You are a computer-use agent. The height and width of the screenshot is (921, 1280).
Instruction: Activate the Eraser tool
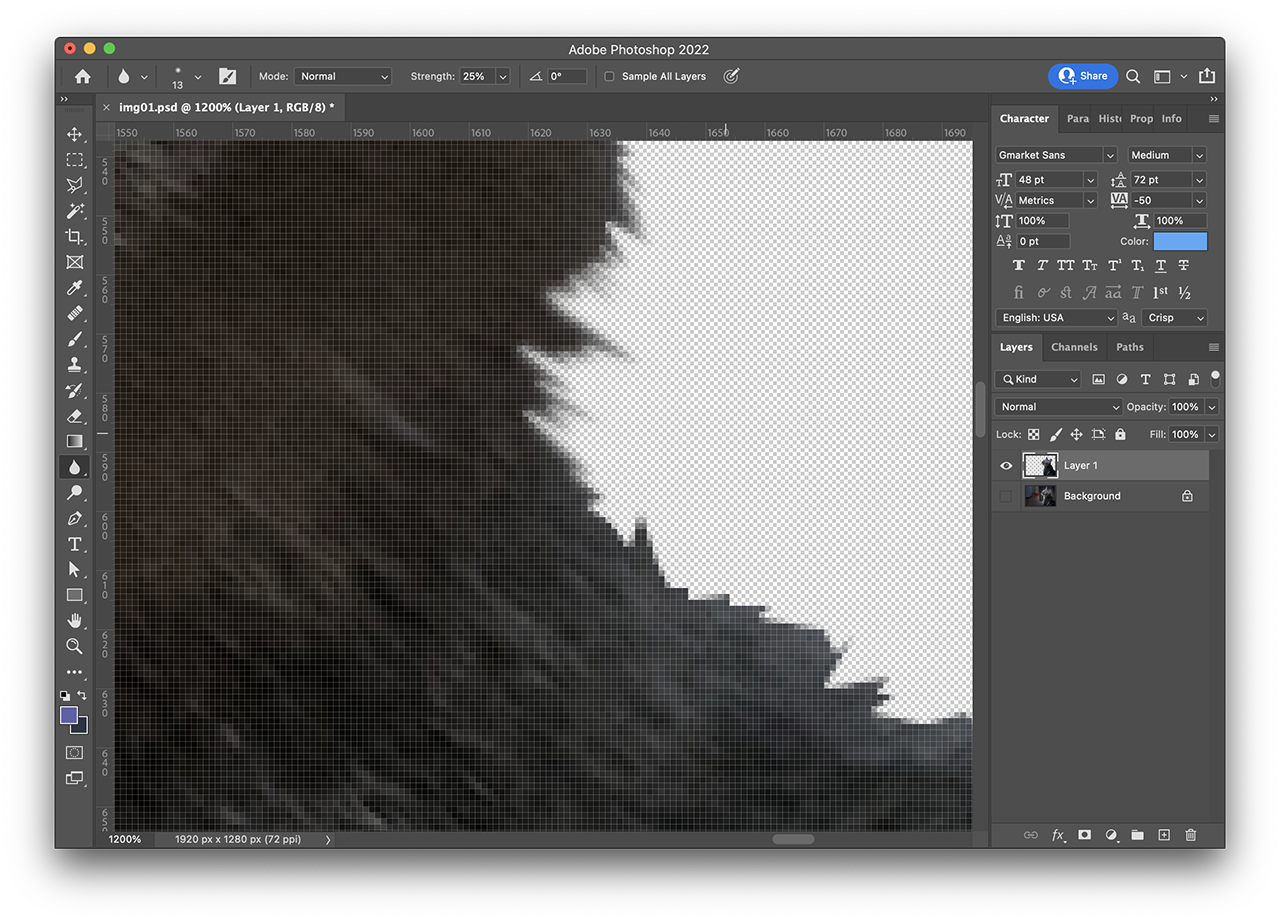click(74, 416)
